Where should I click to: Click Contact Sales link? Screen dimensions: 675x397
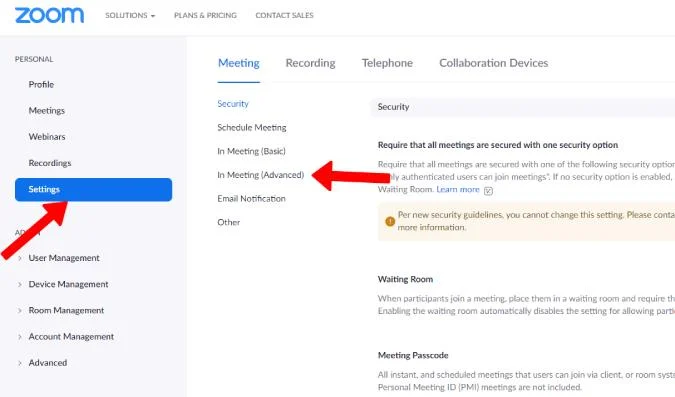click(x=284, y=16)
